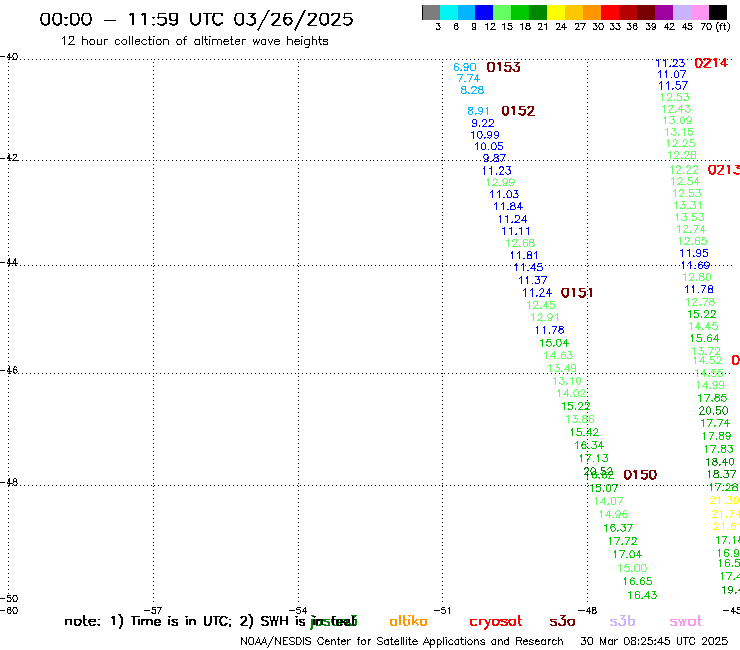
Task: Click the gray swatch in the color legend
Action: click(x=431, y=12)
